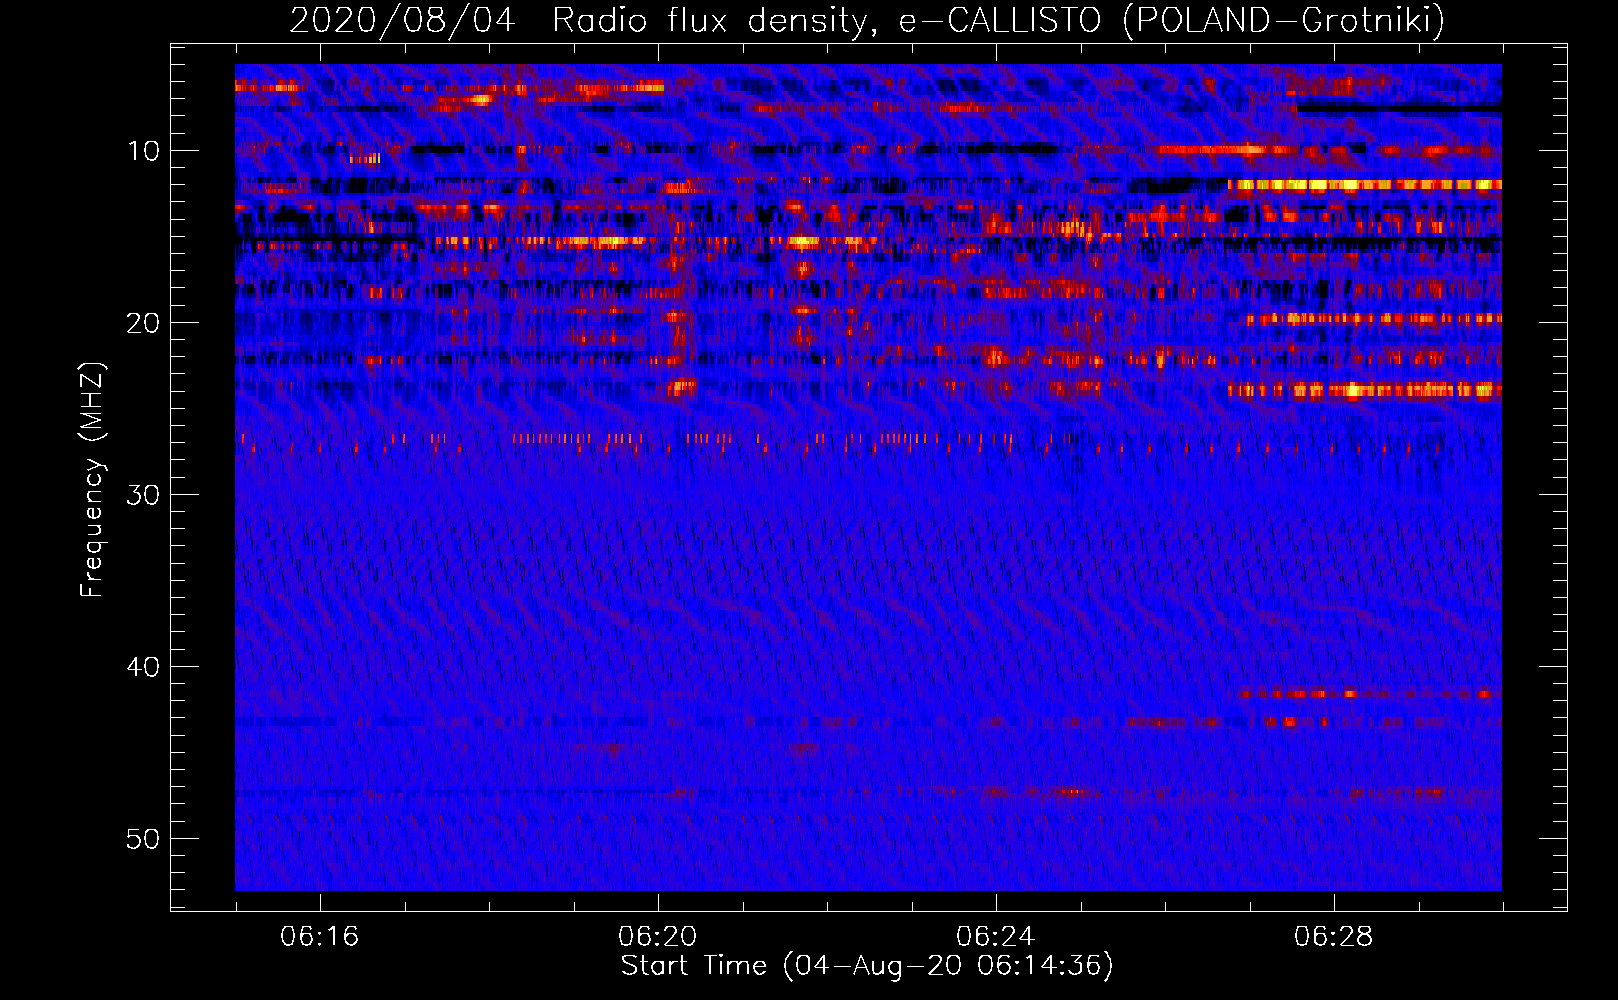This screenshot has width=1618, height=1000.
Task: Click the time tick label '06:20'
Action: (x=658, y=937)
